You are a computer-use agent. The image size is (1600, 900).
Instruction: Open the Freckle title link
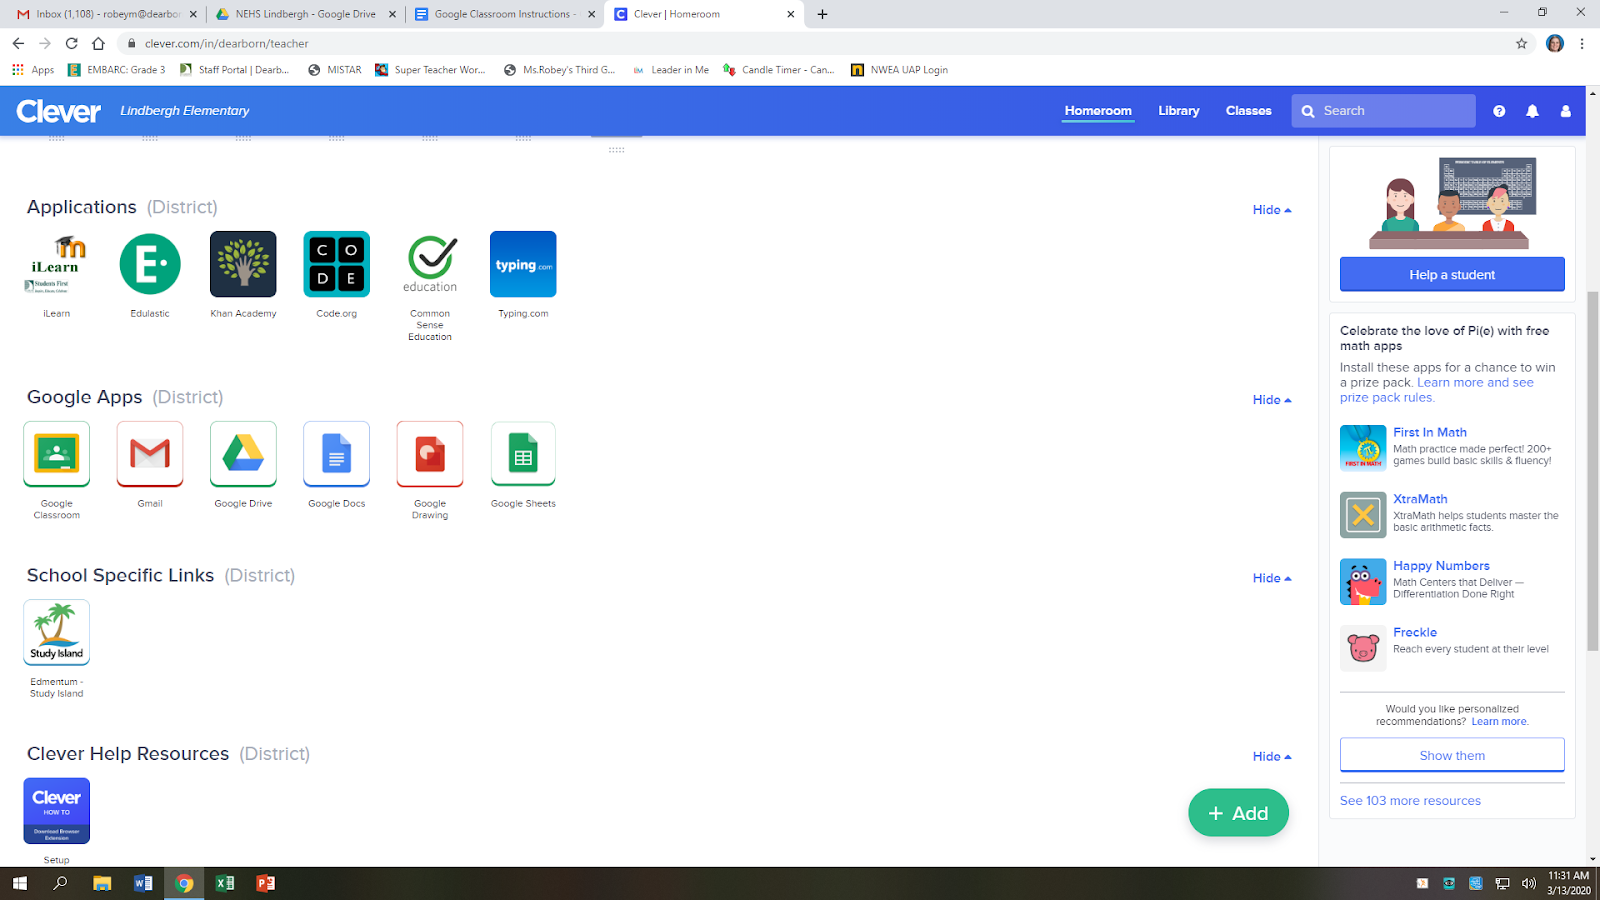pyautogui.click(x=1415, y=633)
